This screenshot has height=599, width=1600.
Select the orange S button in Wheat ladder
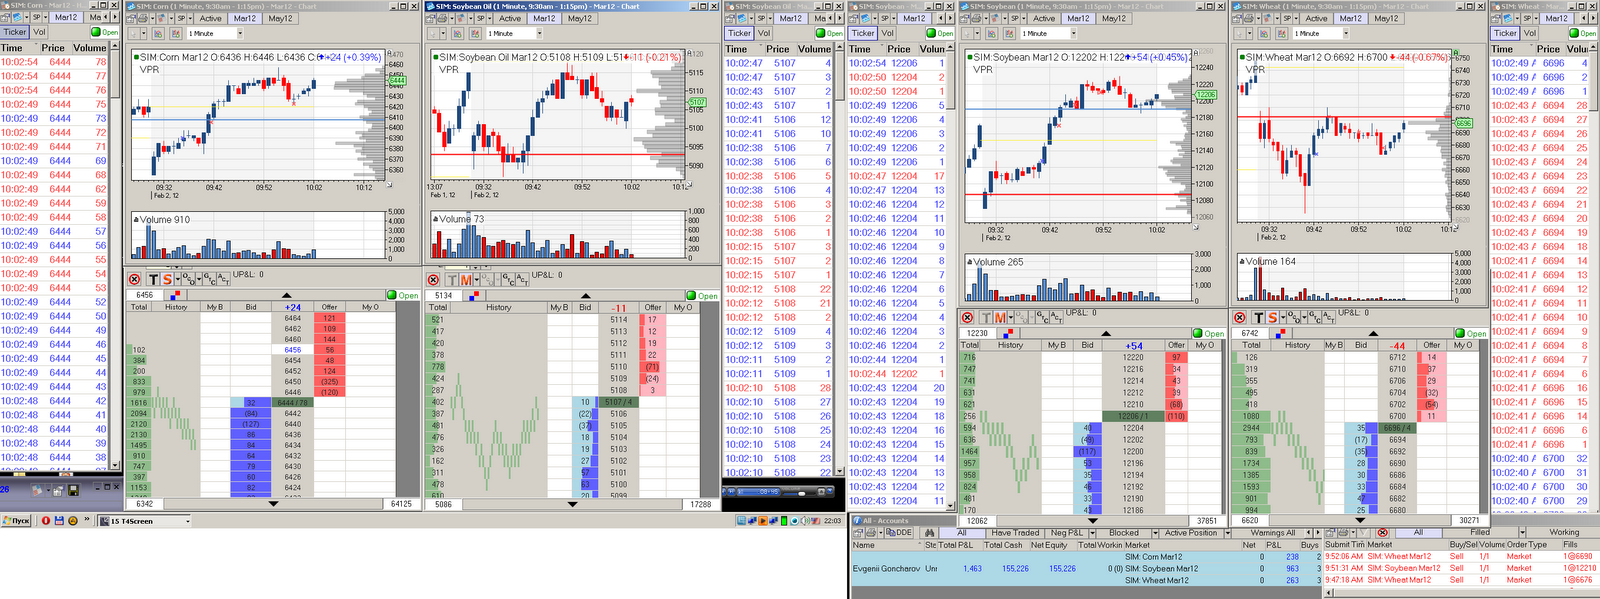tap(1272, 317)
